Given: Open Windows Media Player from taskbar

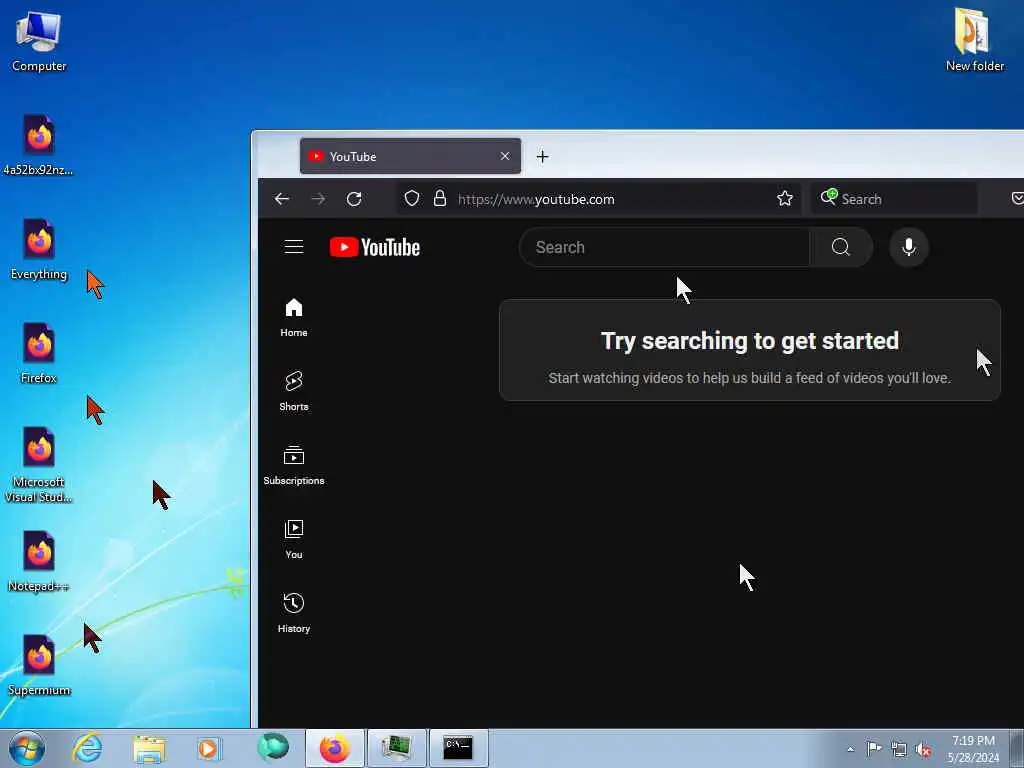Looking at the screenshot, I should point(210,748).
